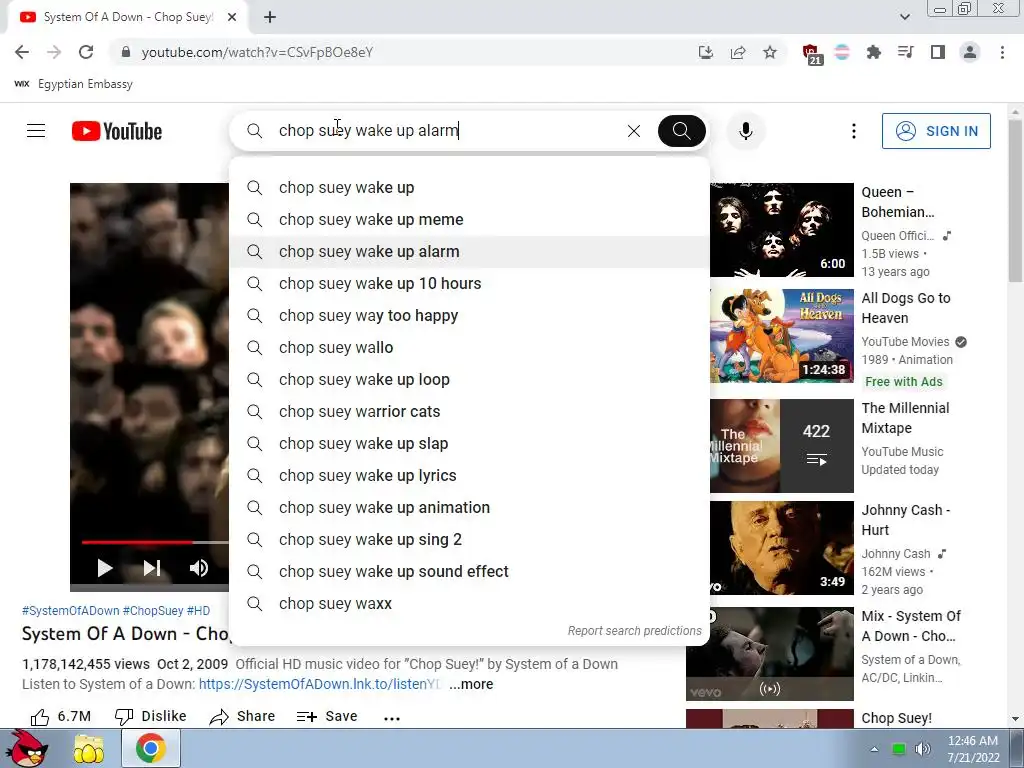
Task: Clear the search box with the X
Action: [x=633, y=131]
